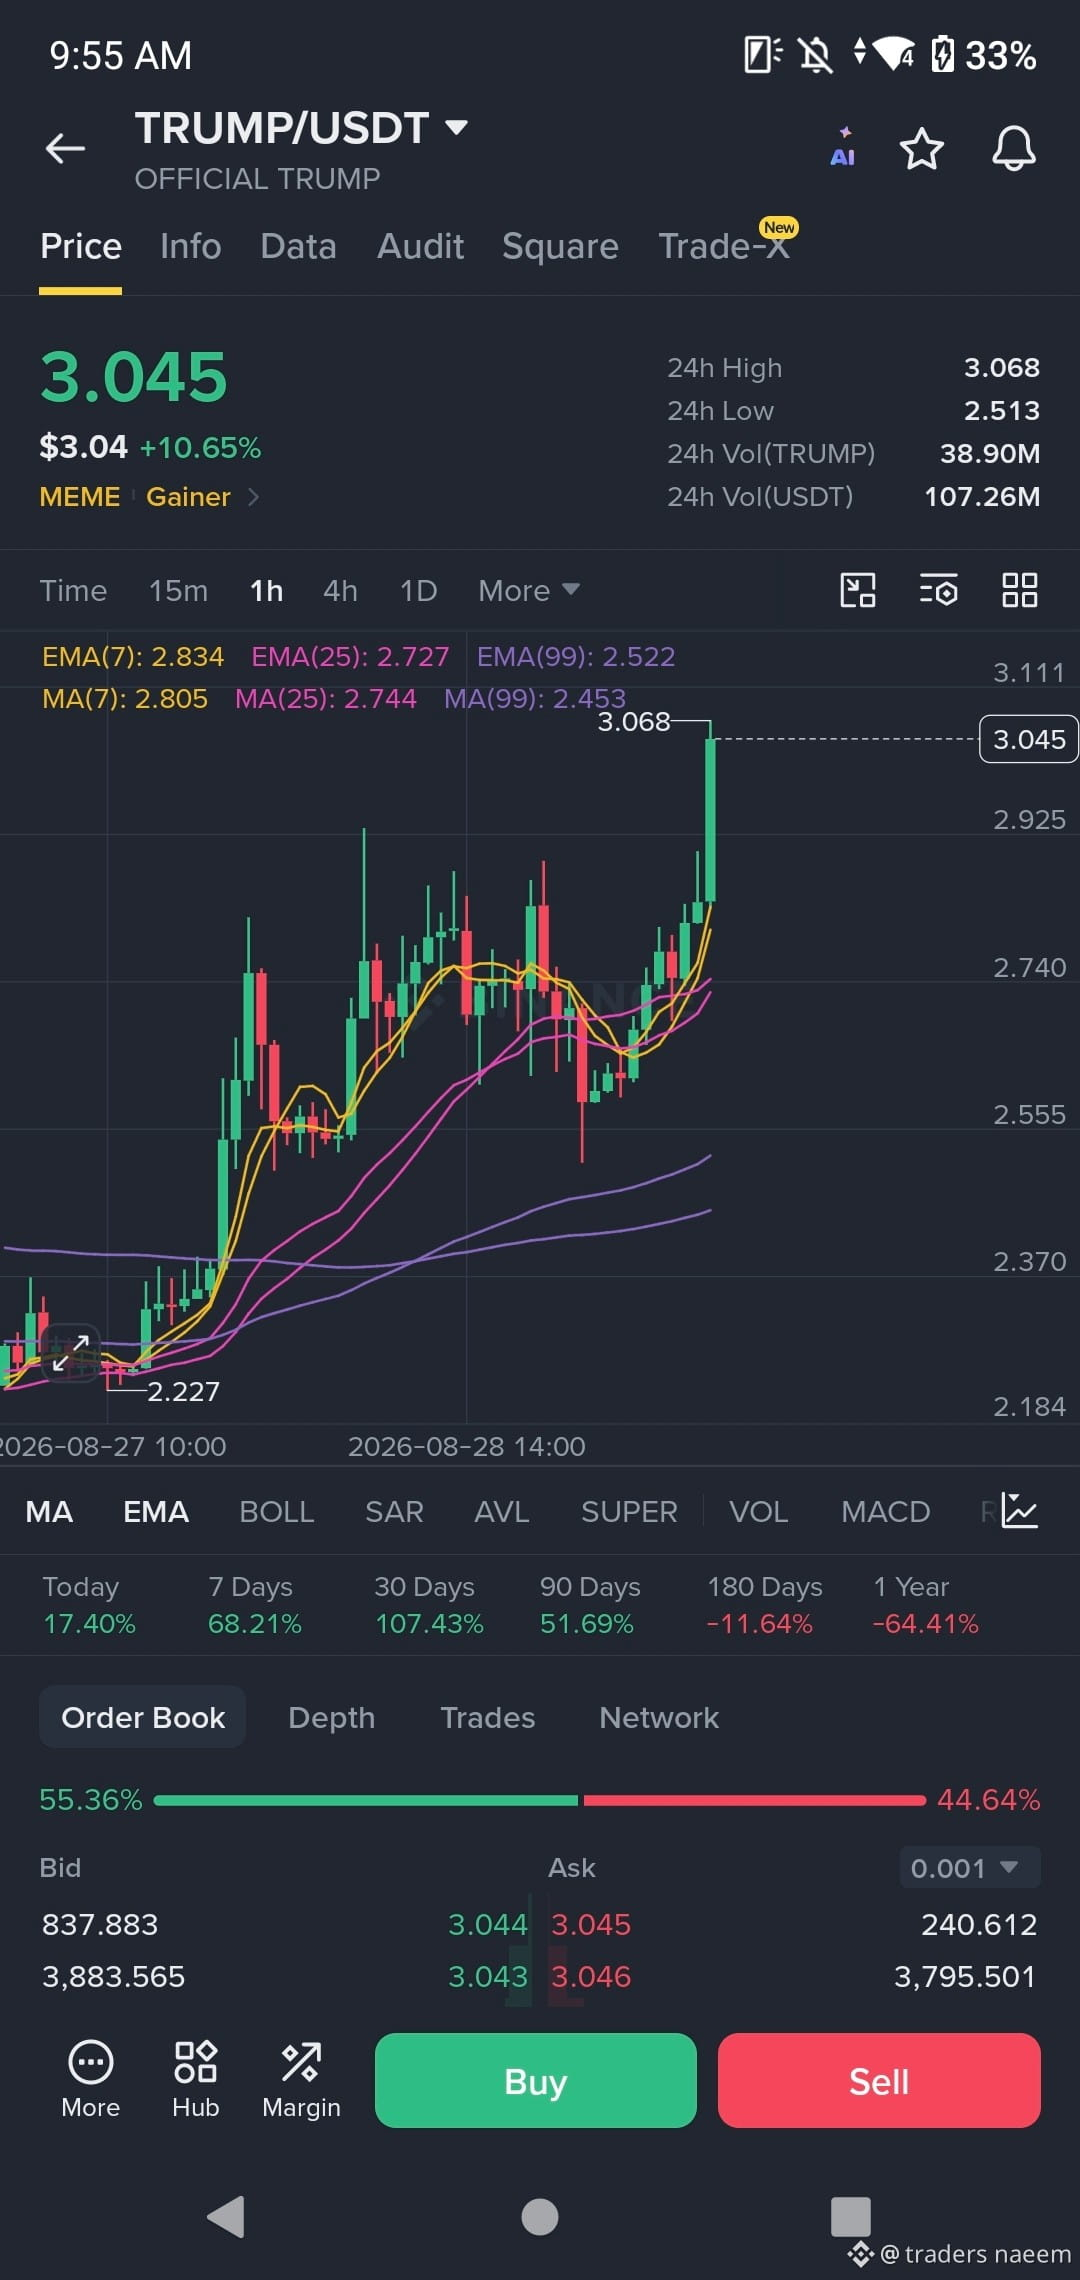
Task: Toggle the EMA indicator
Action: 155,1511
